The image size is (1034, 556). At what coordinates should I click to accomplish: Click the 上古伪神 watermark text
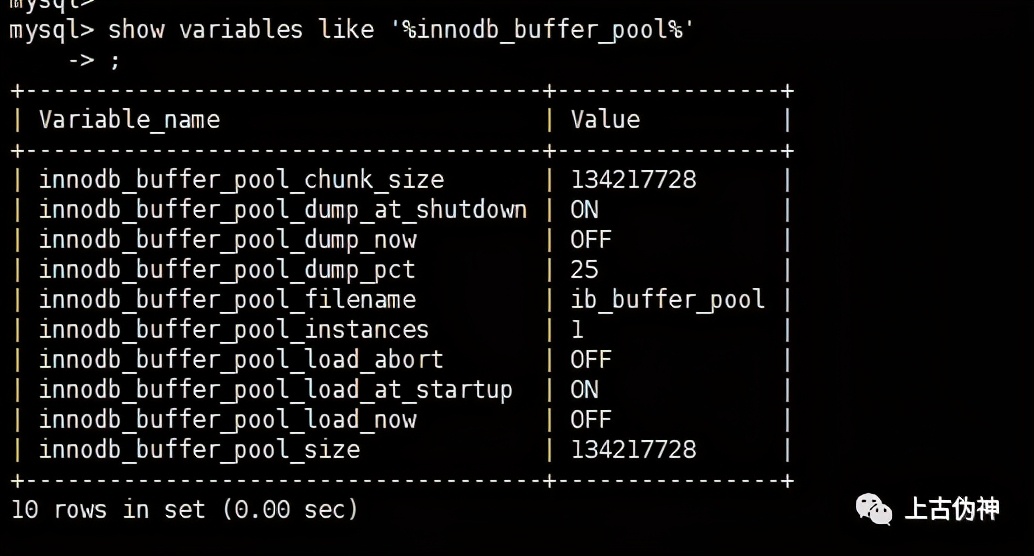click(952, 509)
